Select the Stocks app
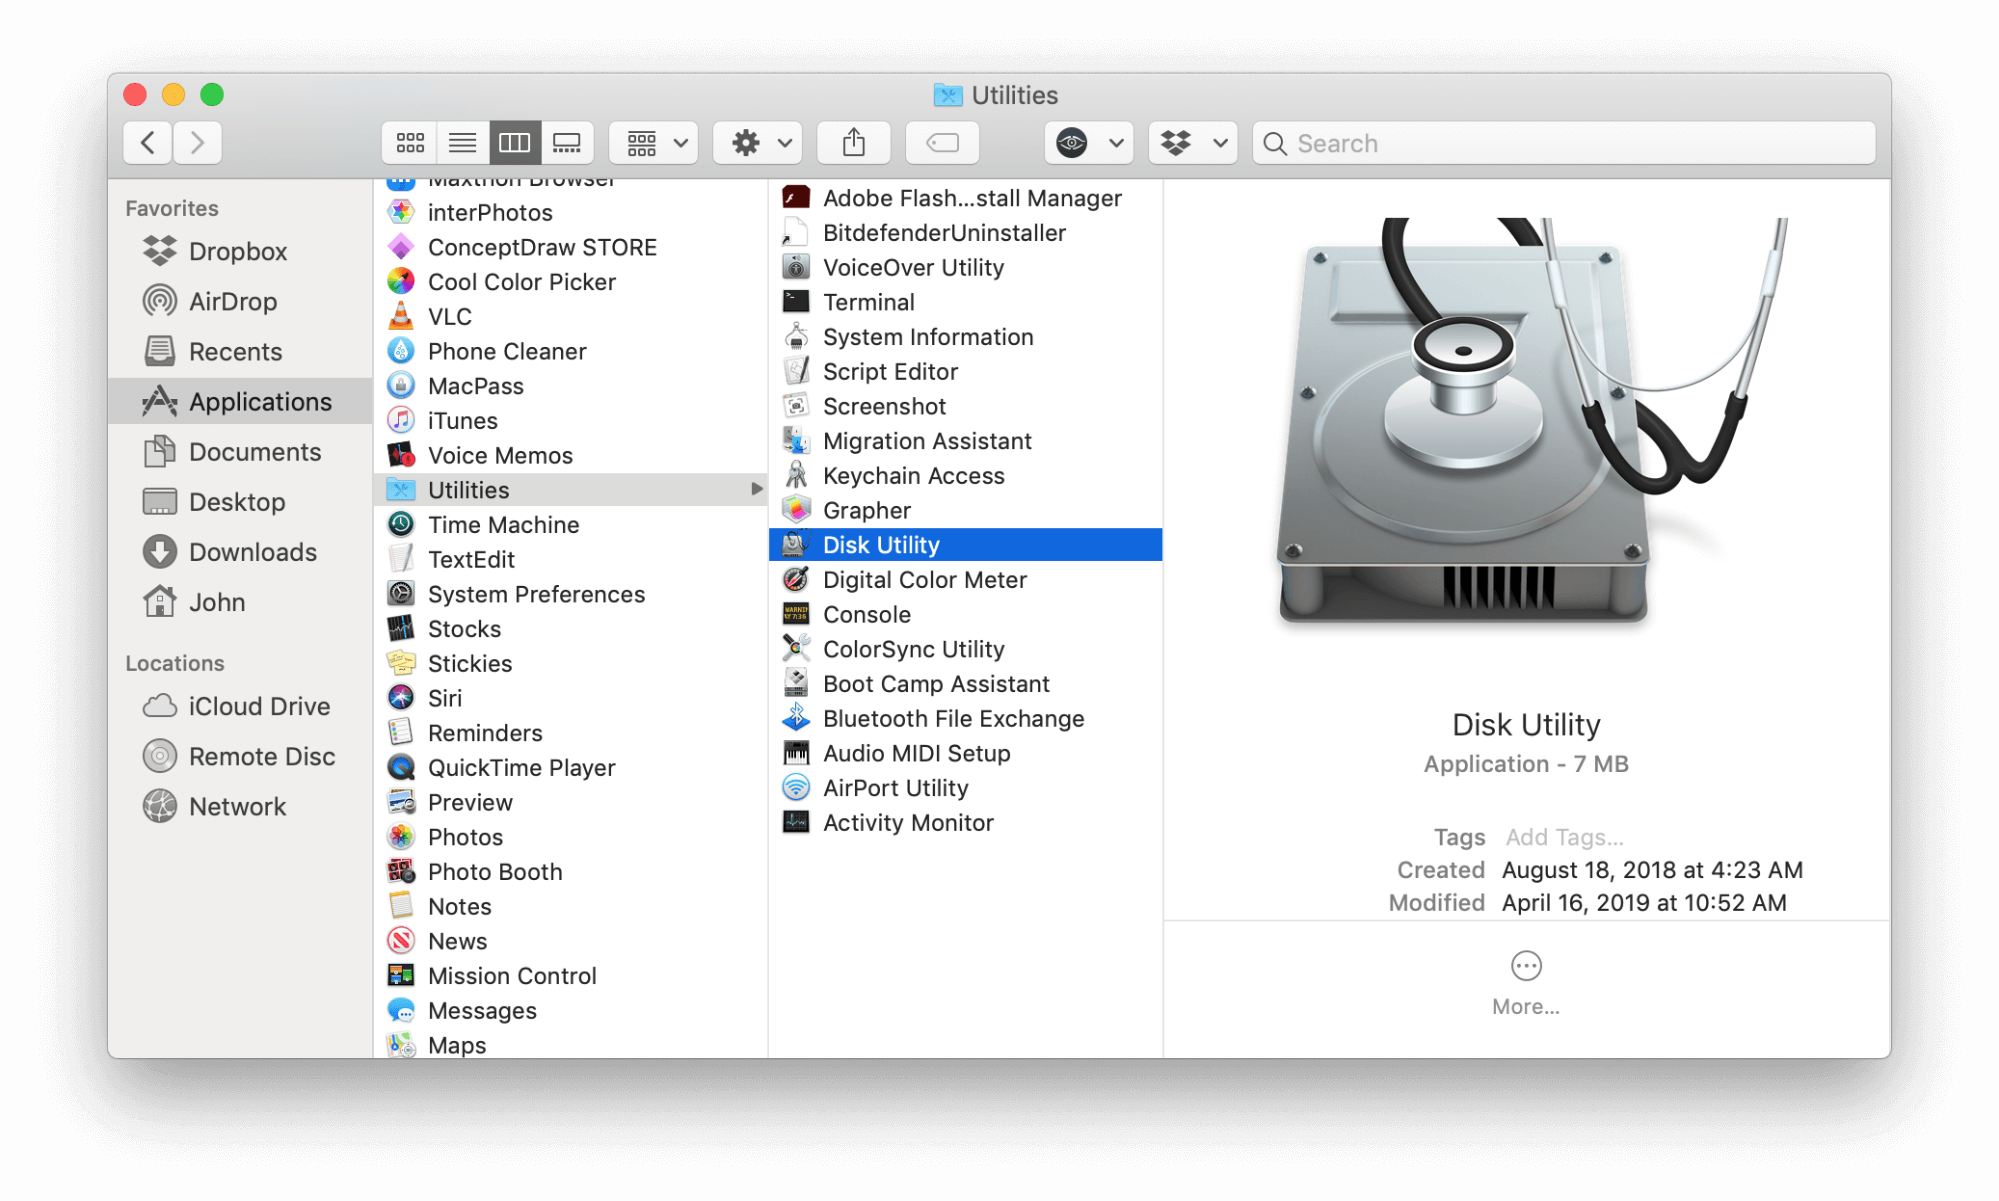This screenshot has width=1999, height=1201. (569, 628)
